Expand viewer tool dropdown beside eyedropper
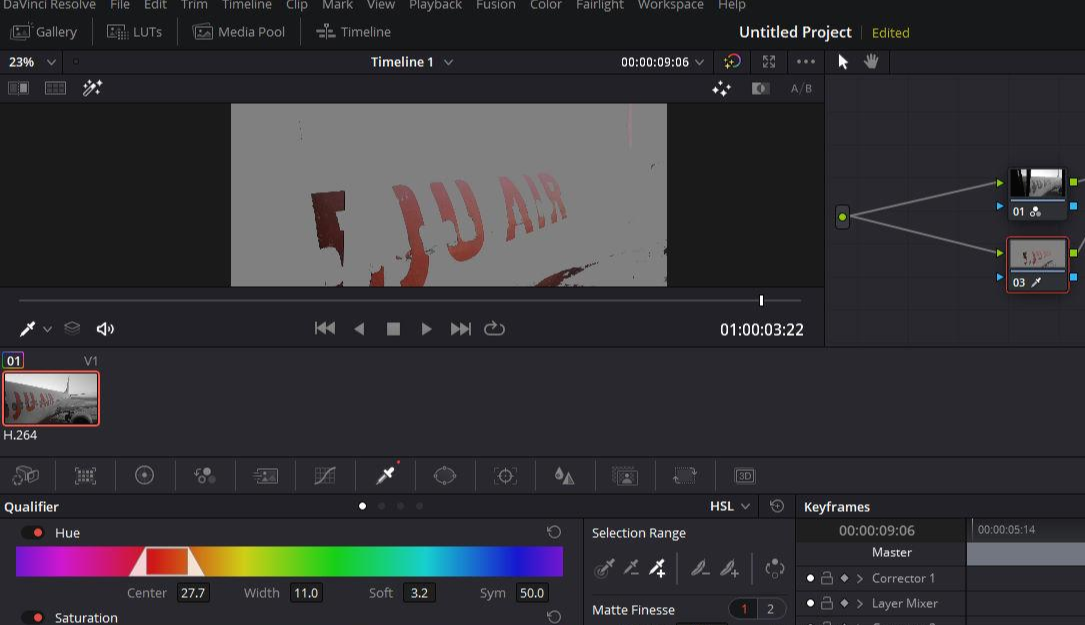The width and height of the screenshot is (1085, 625). click(x=47, y=329)
